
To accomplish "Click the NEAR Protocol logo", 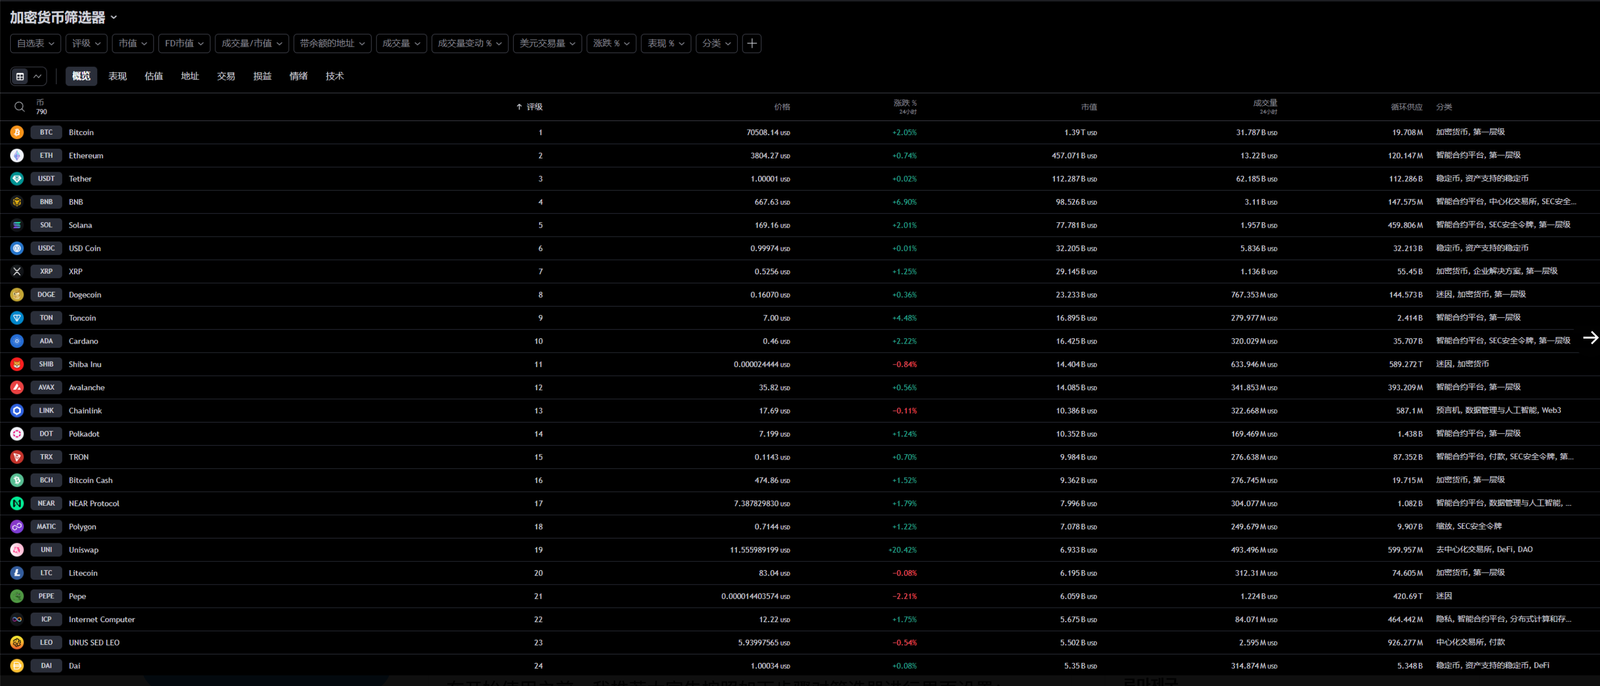I will click(17, 503).
